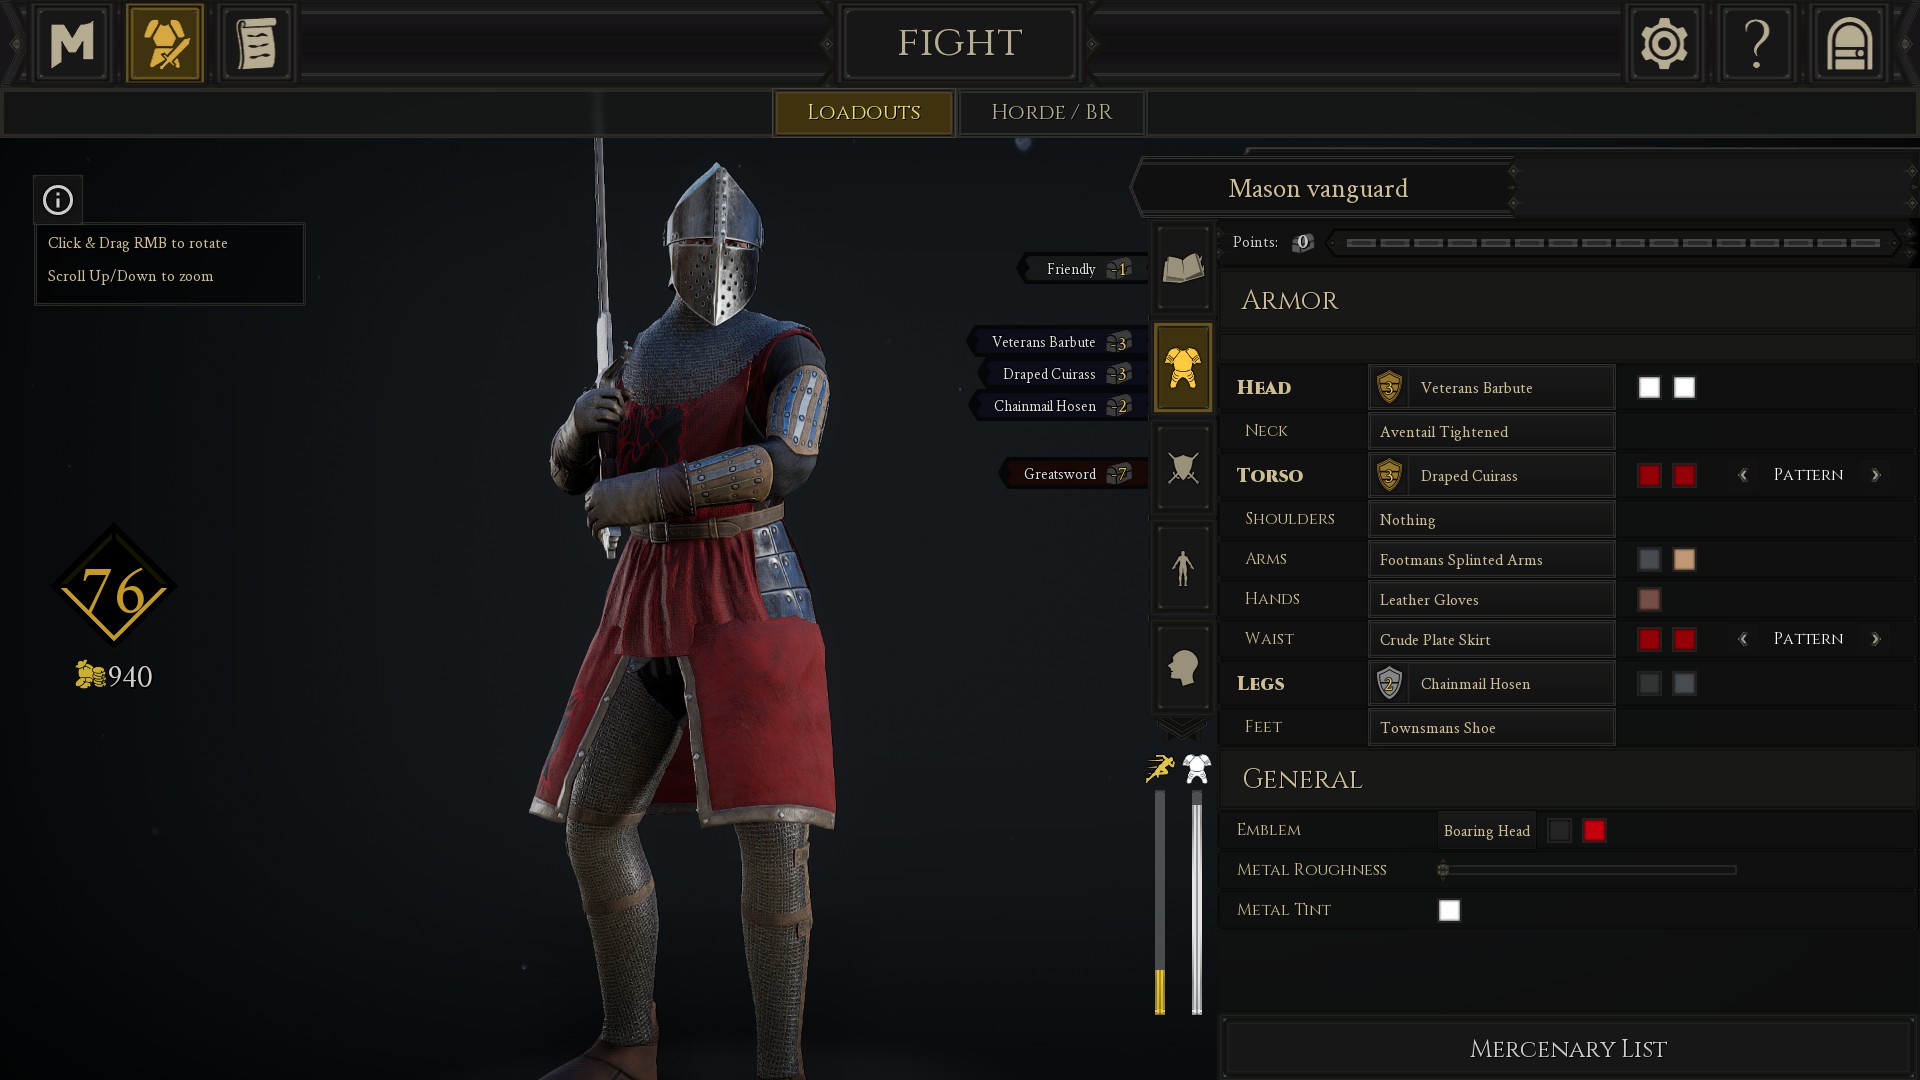Select the Loadouts tab
Screen dimensions: 1920x1080
pyautogui.click(x=863, y=112)
